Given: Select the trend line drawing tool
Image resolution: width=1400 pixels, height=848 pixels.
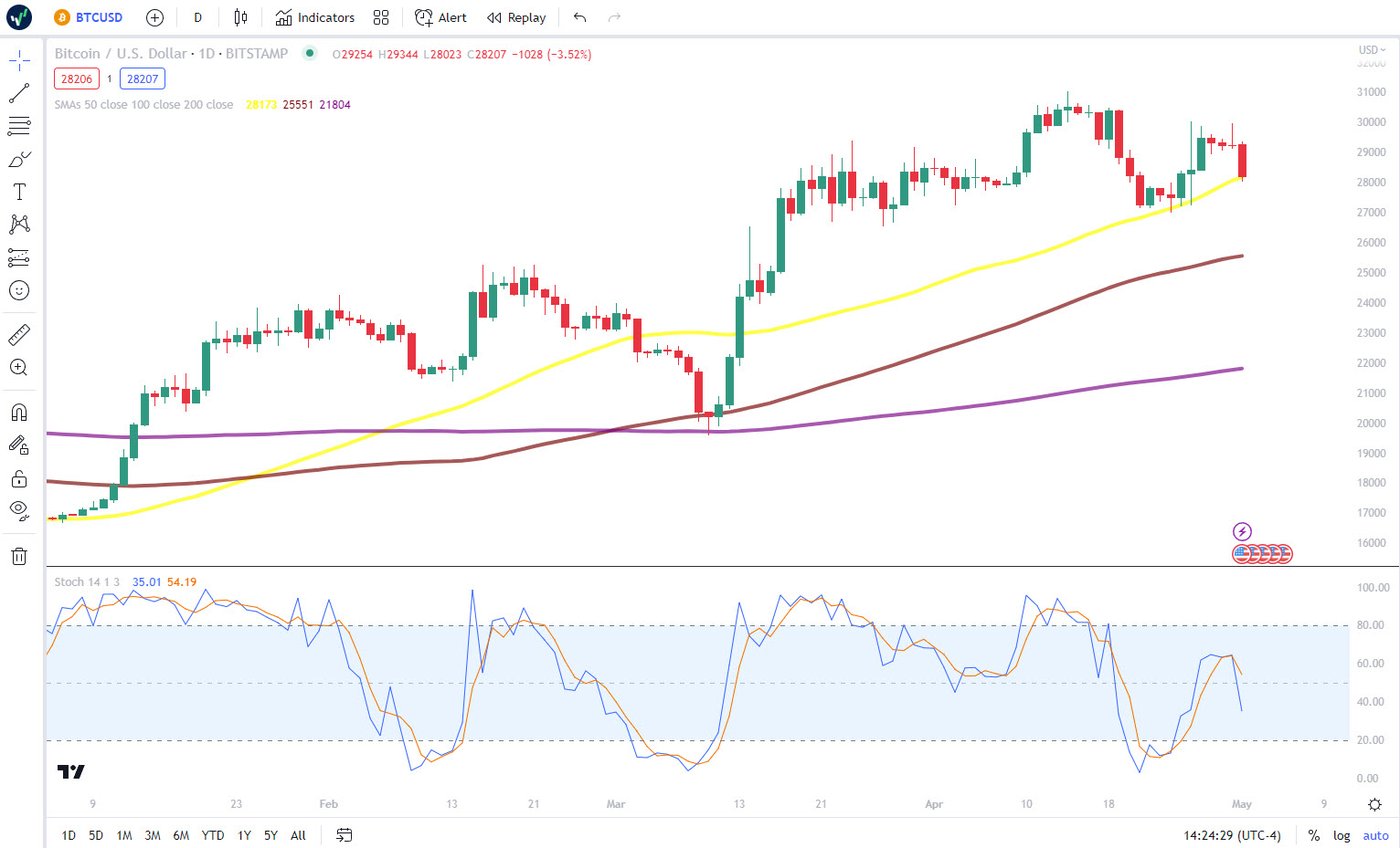Looking at the screenshot, I should click(19, 93).
